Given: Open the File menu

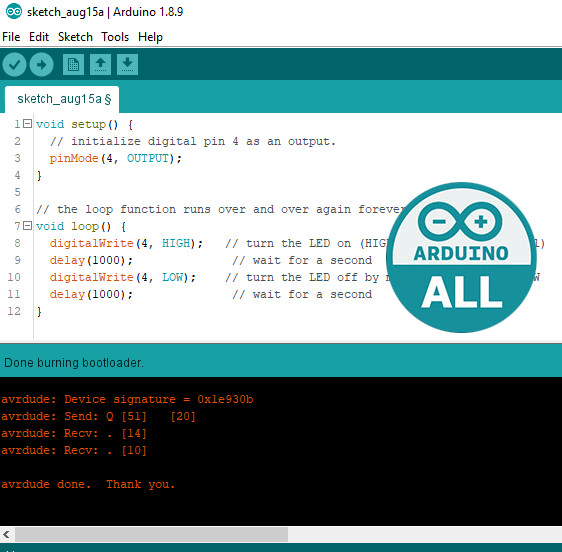Looking at the screenshot, I should tap(11, 37).
